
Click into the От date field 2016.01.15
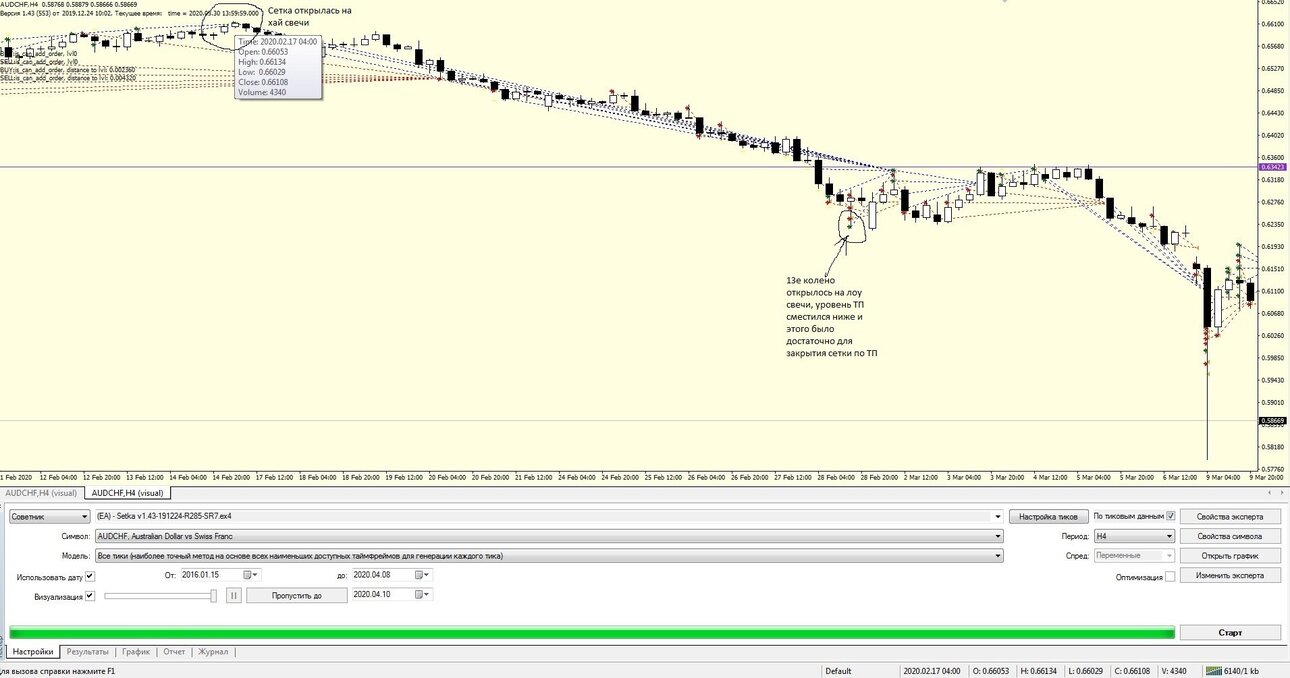point(218,575)
